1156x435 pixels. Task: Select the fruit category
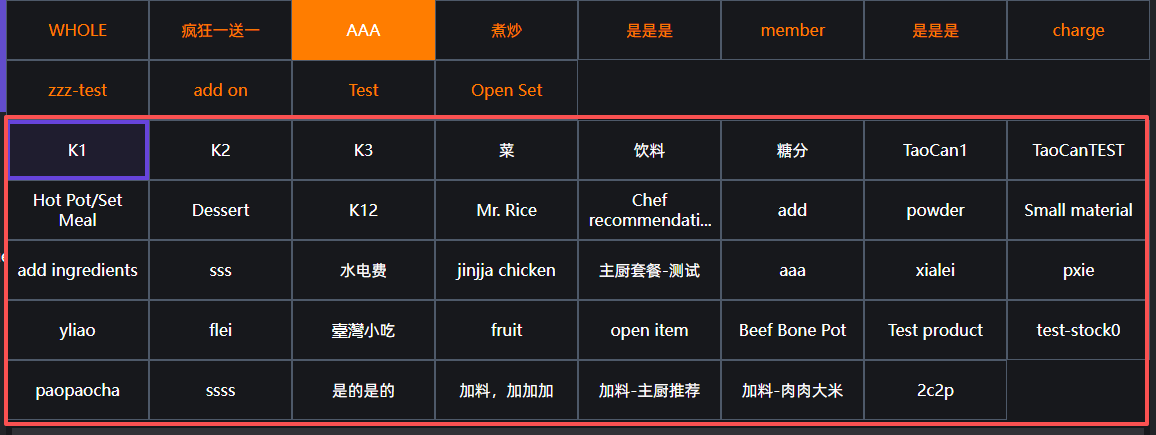[506, 330]
